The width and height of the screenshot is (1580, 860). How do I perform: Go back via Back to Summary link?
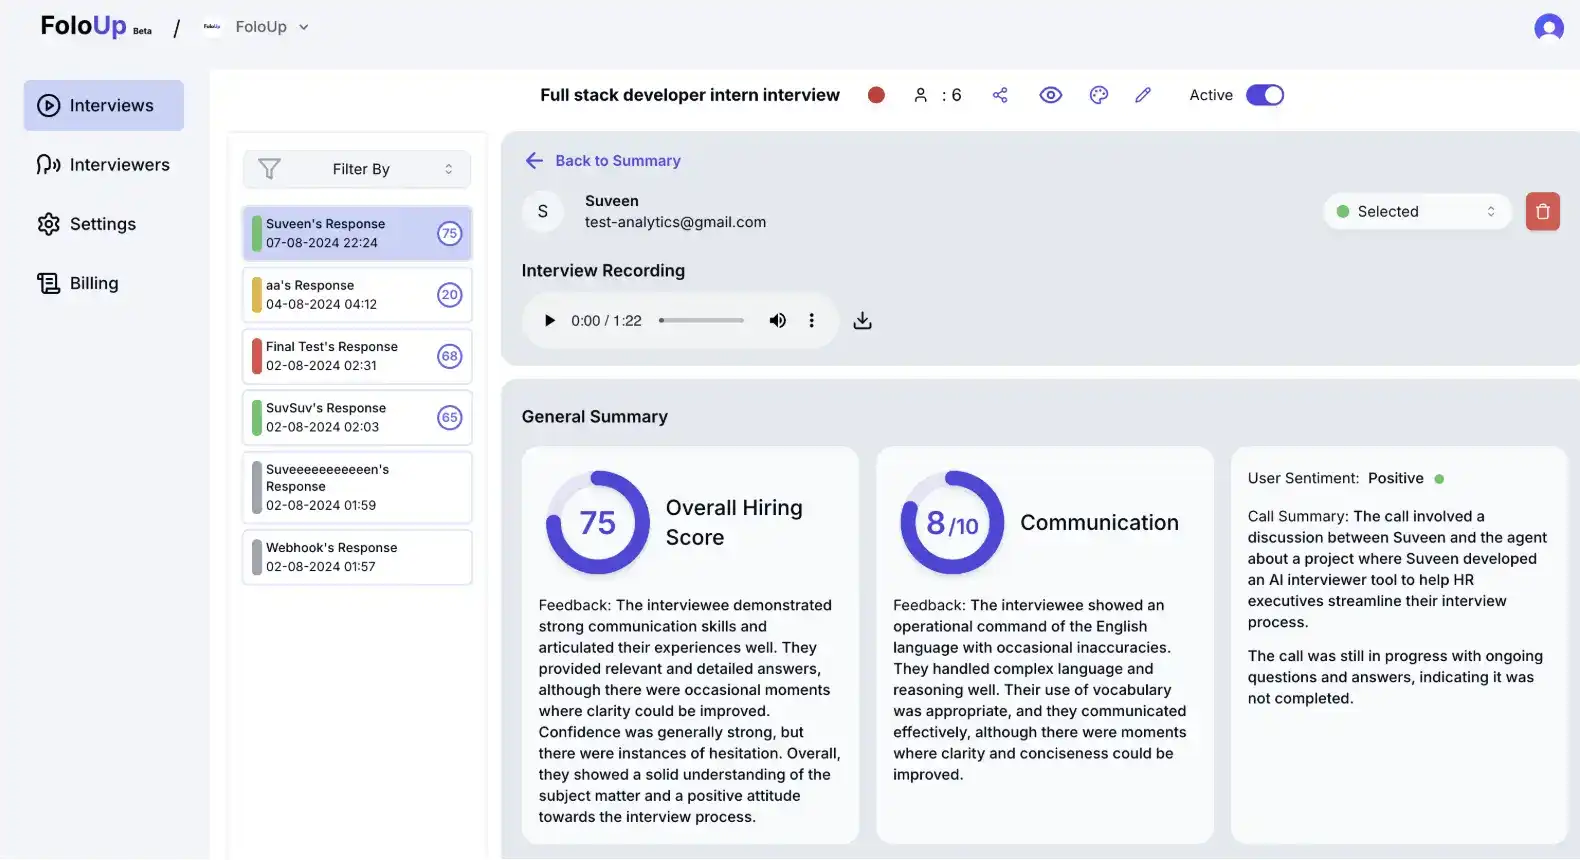pyautogui.click(x=603, y=161)
